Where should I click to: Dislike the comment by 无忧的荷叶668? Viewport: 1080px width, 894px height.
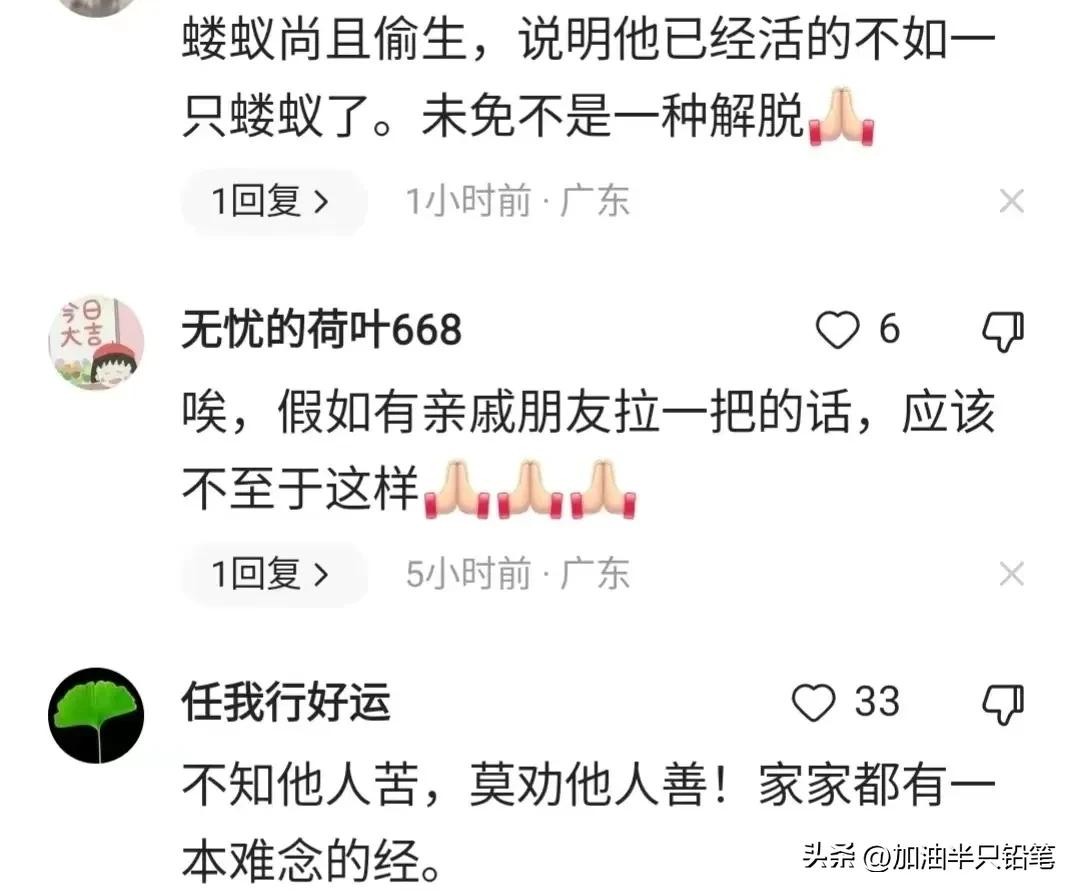coord(1003,331)
